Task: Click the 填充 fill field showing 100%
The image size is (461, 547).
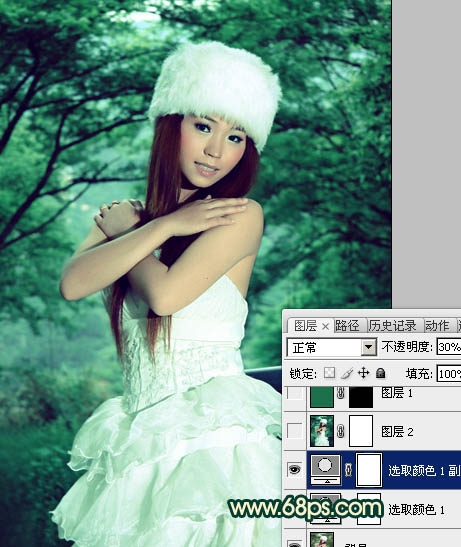Action: point(449,374)
